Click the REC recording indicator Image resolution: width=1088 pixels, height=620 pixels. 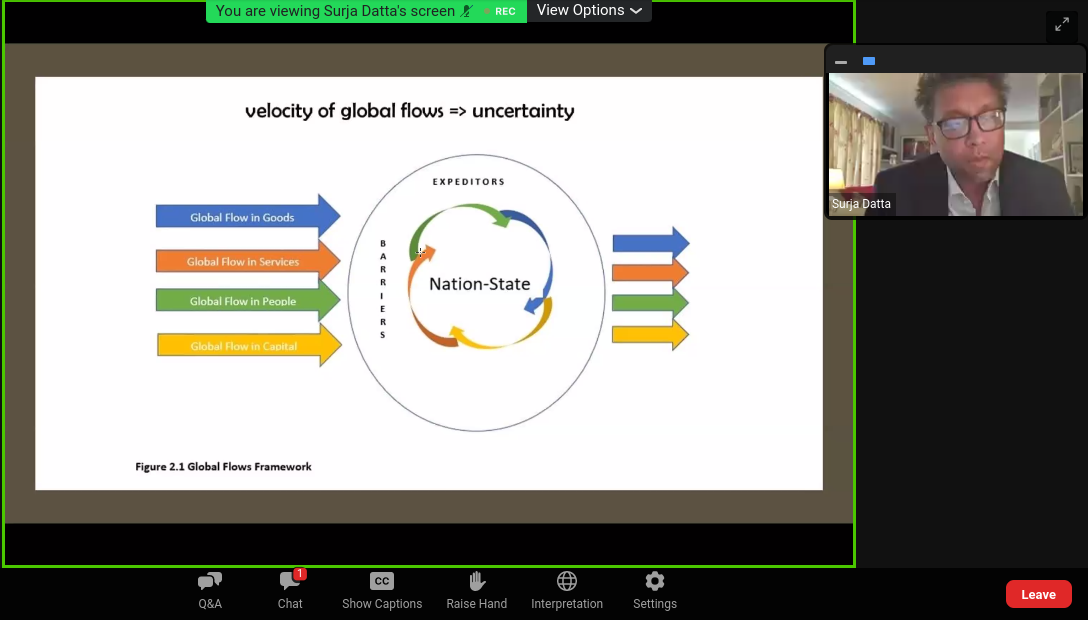504,11
